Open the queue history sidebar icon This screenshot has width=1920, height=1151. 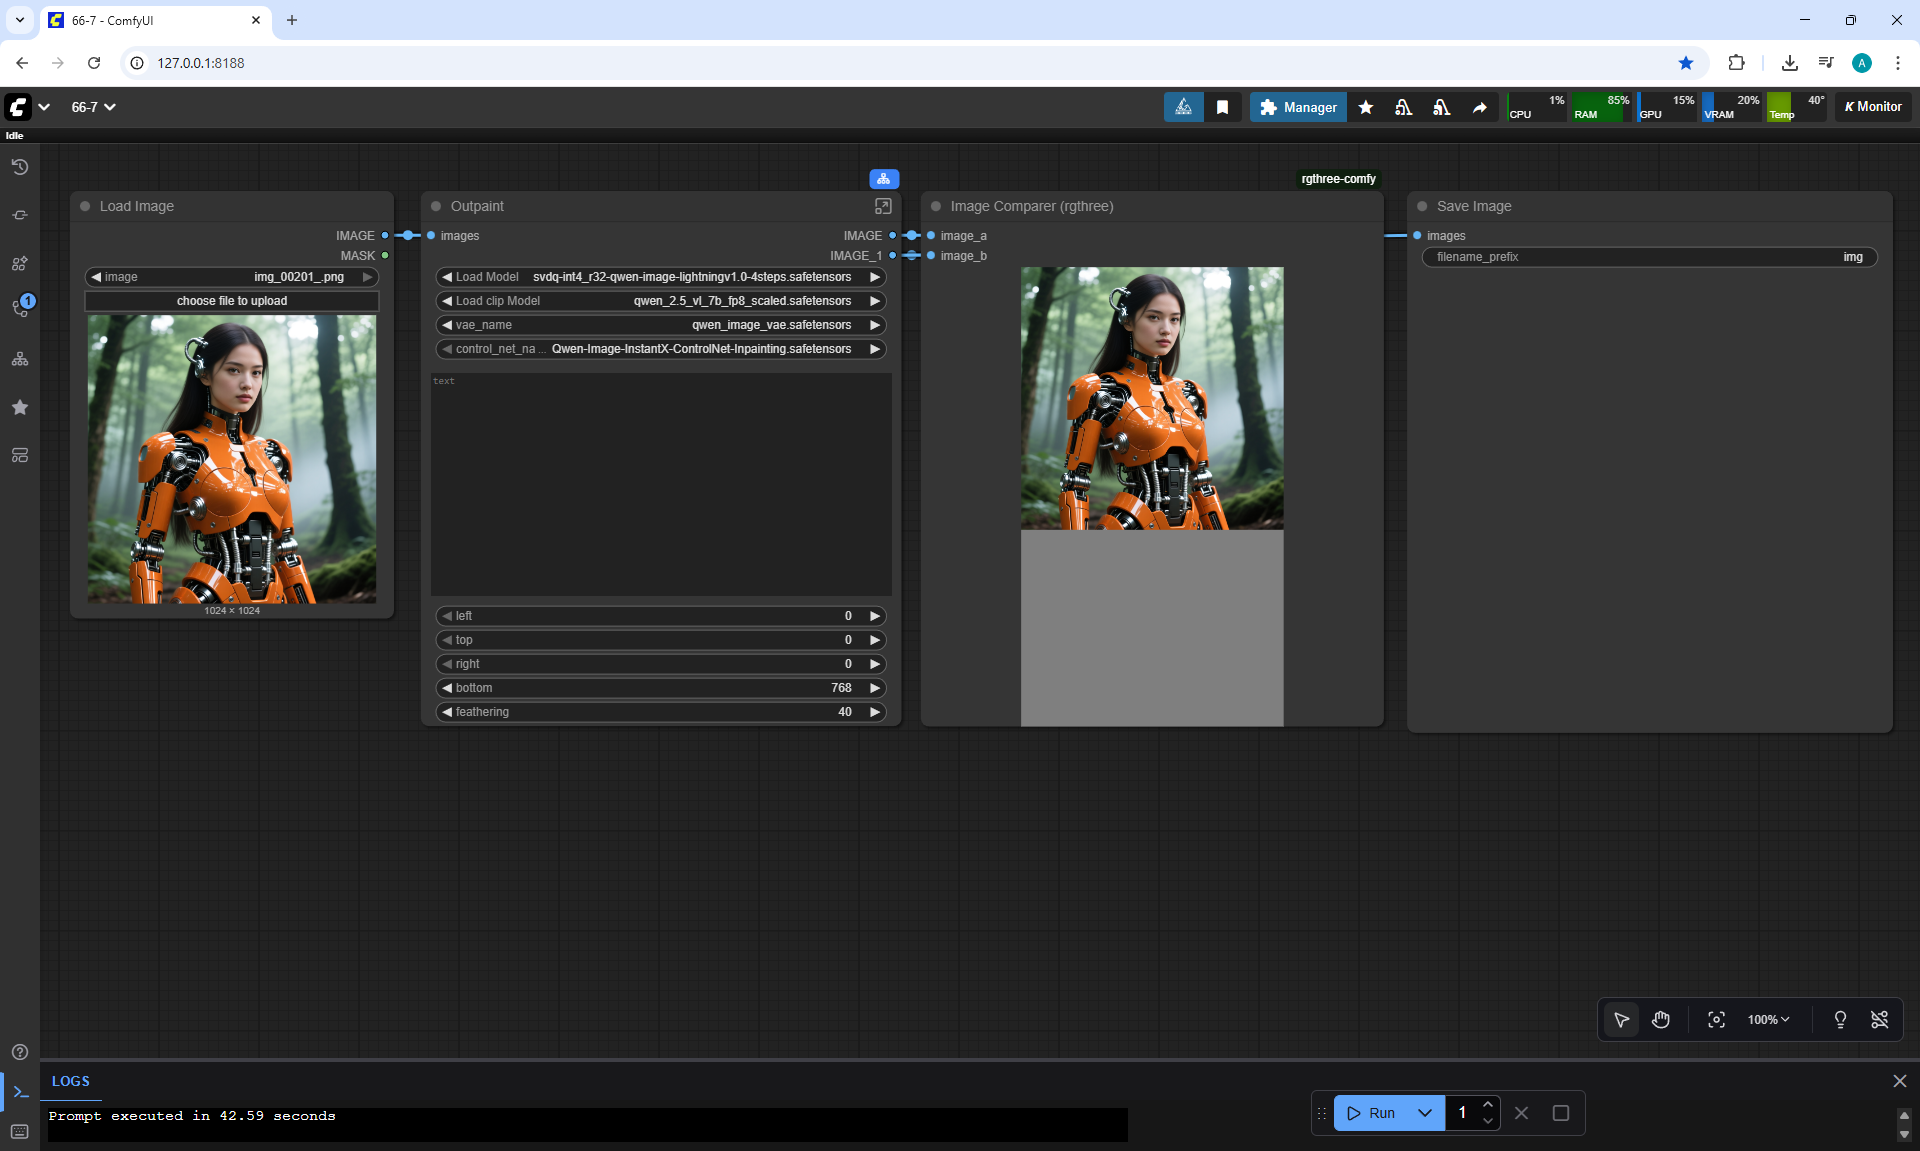pyautogui.click(x=19, y=167)
